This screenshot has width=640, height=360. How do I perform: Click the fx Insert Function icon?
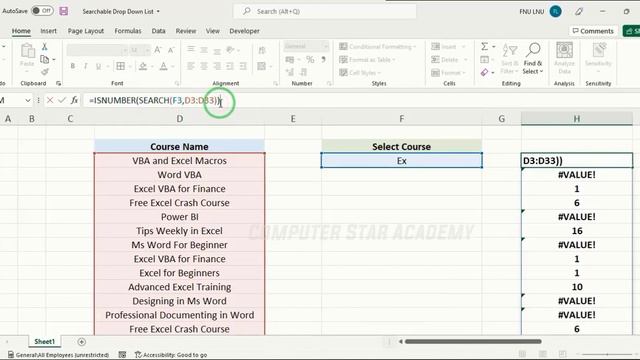tap(74, 100)
